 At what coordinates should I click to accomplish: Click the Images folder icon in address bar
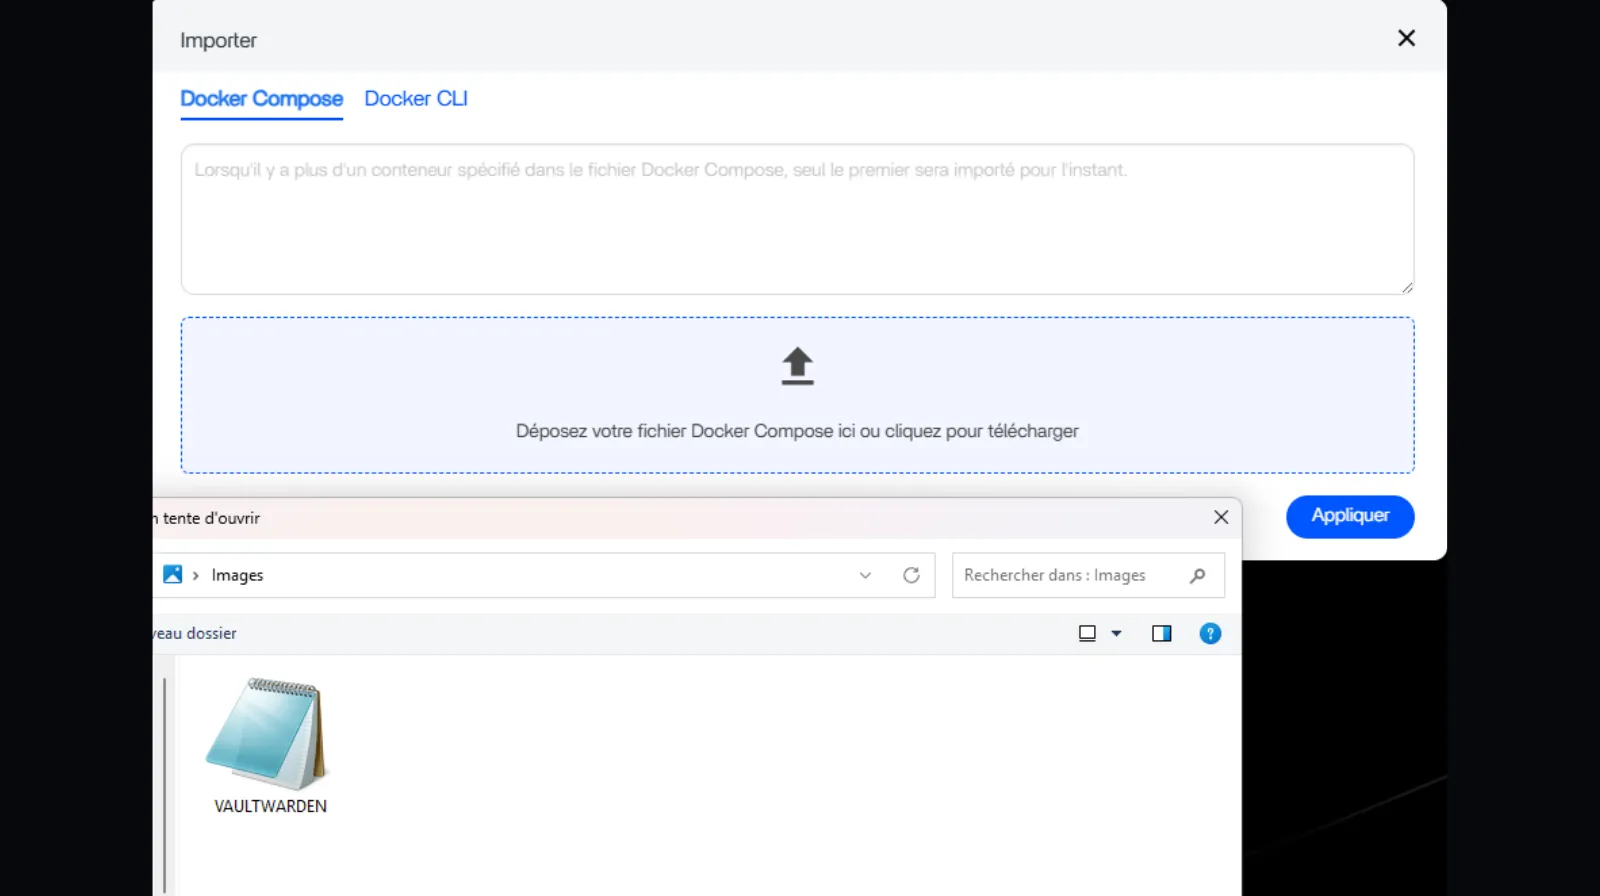(x=173, y=575)
